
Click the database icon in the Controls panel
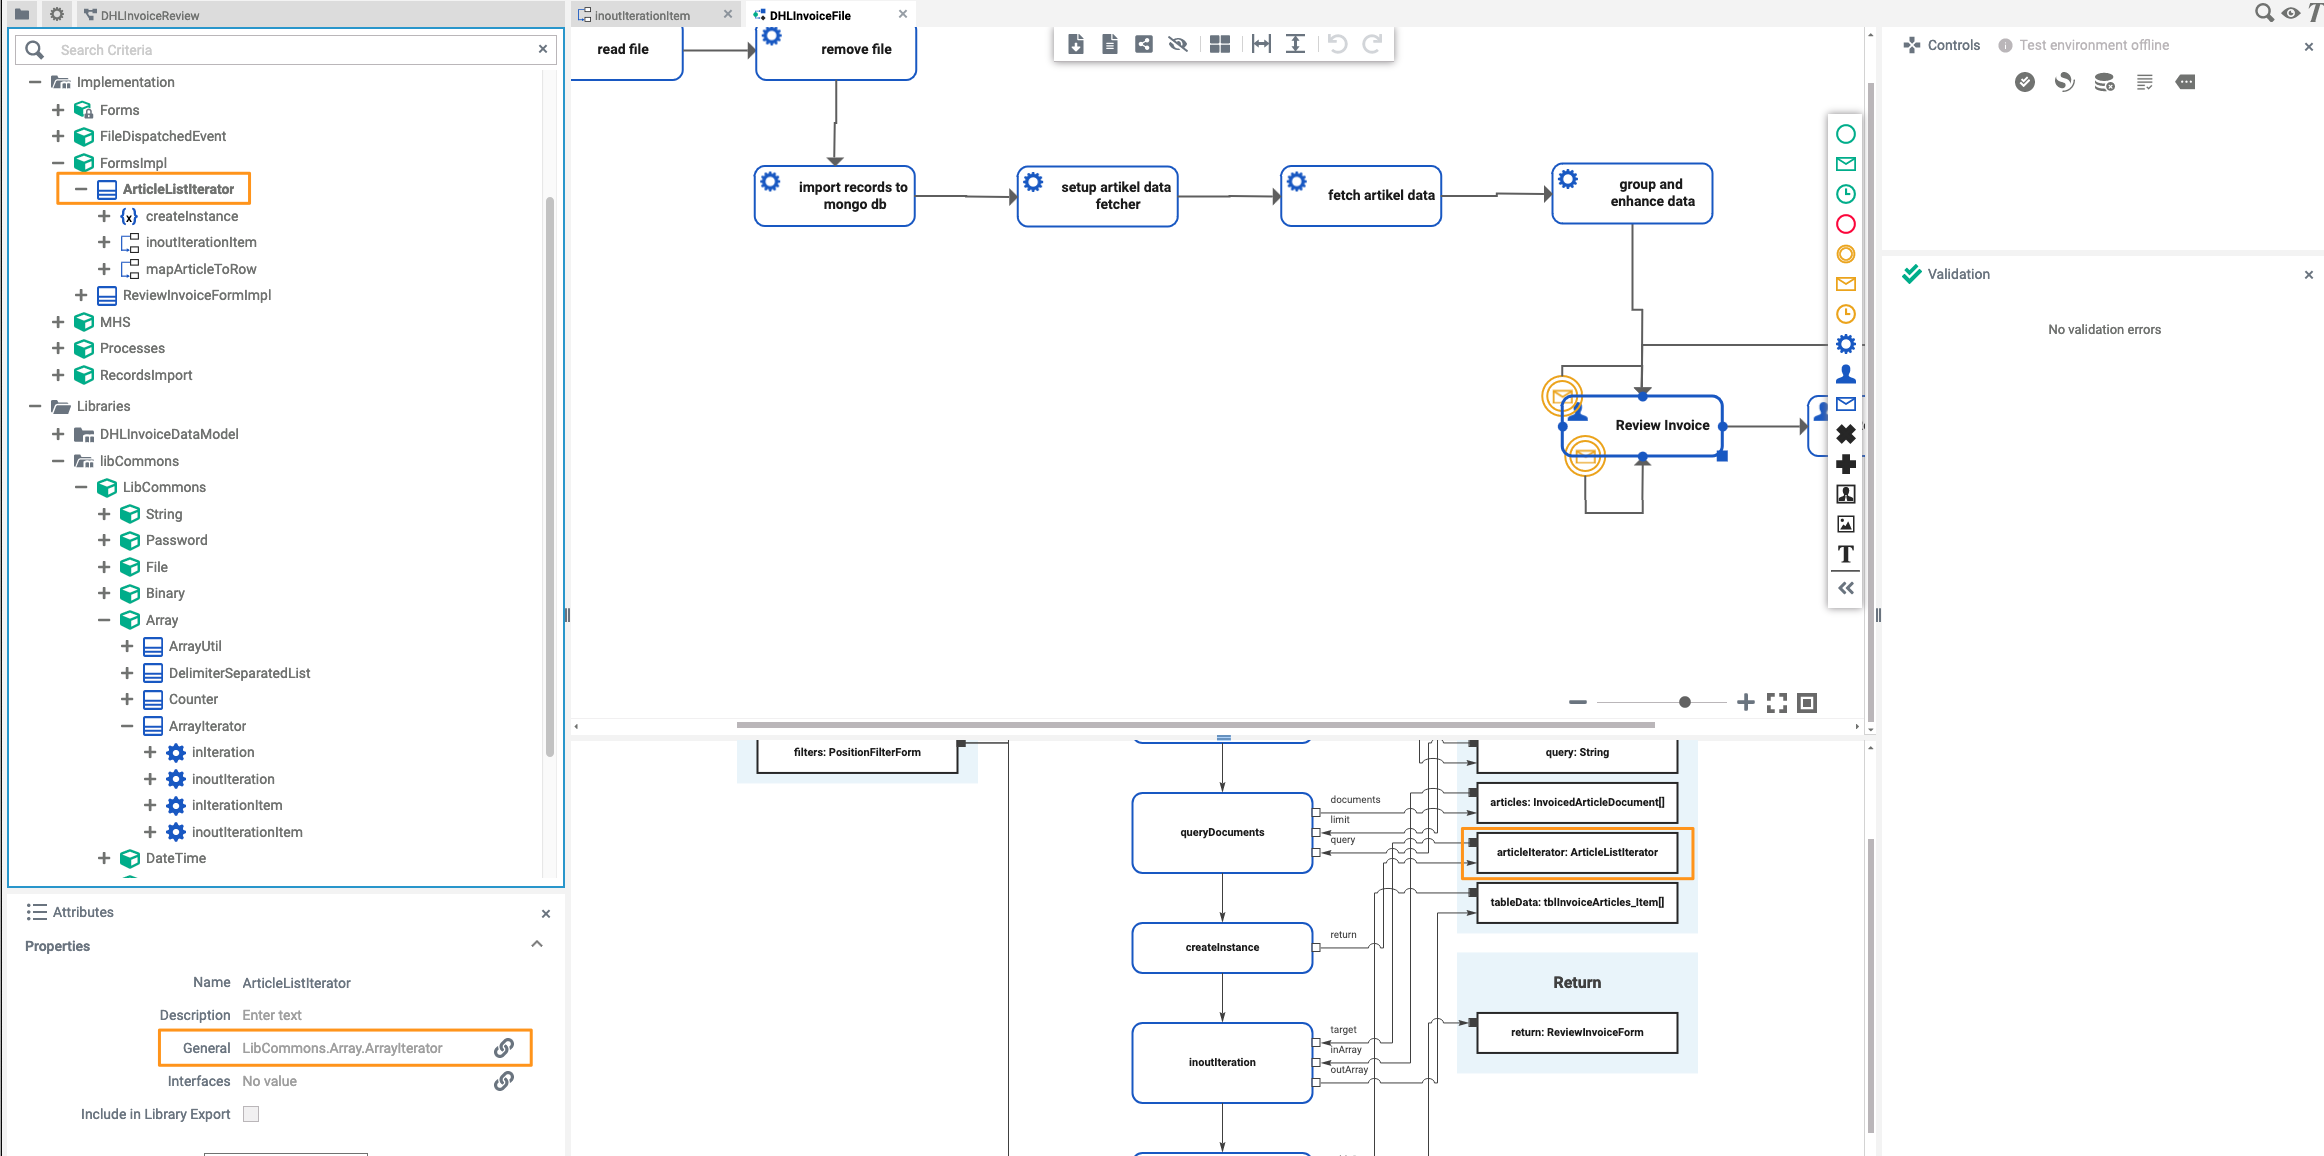2104,82
